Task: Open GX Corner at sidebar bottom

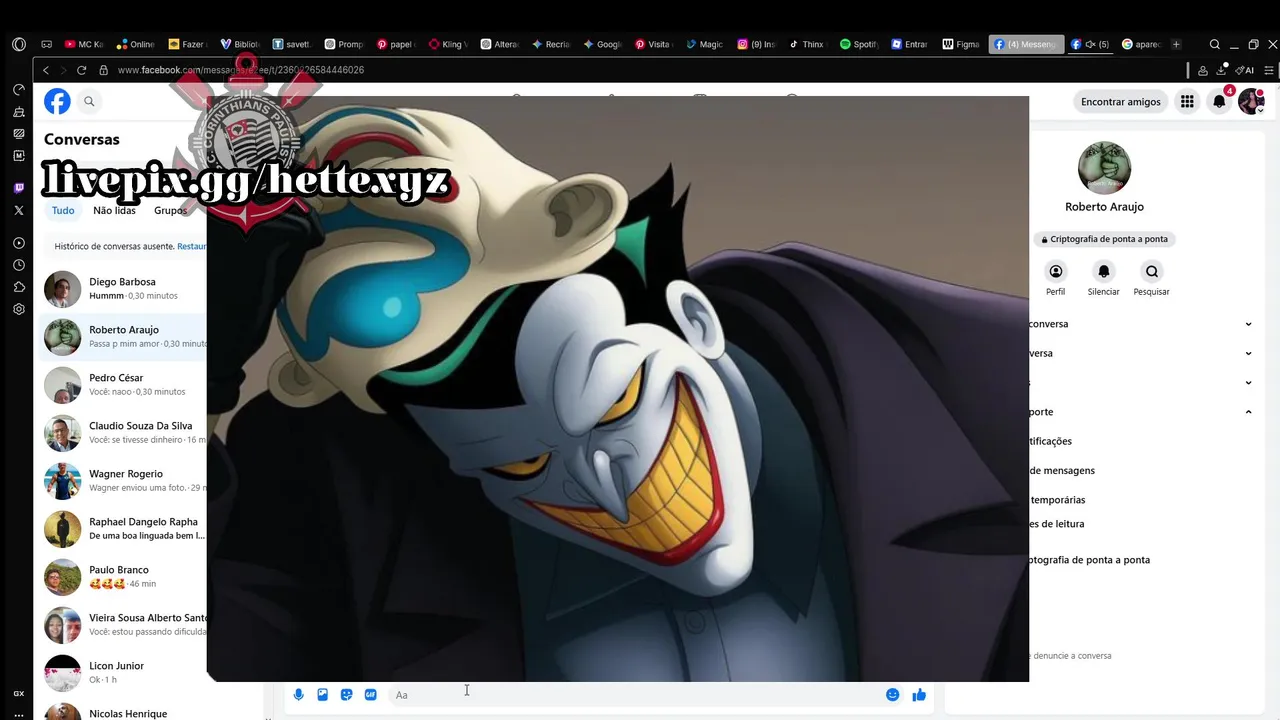Action: point(19,693)
